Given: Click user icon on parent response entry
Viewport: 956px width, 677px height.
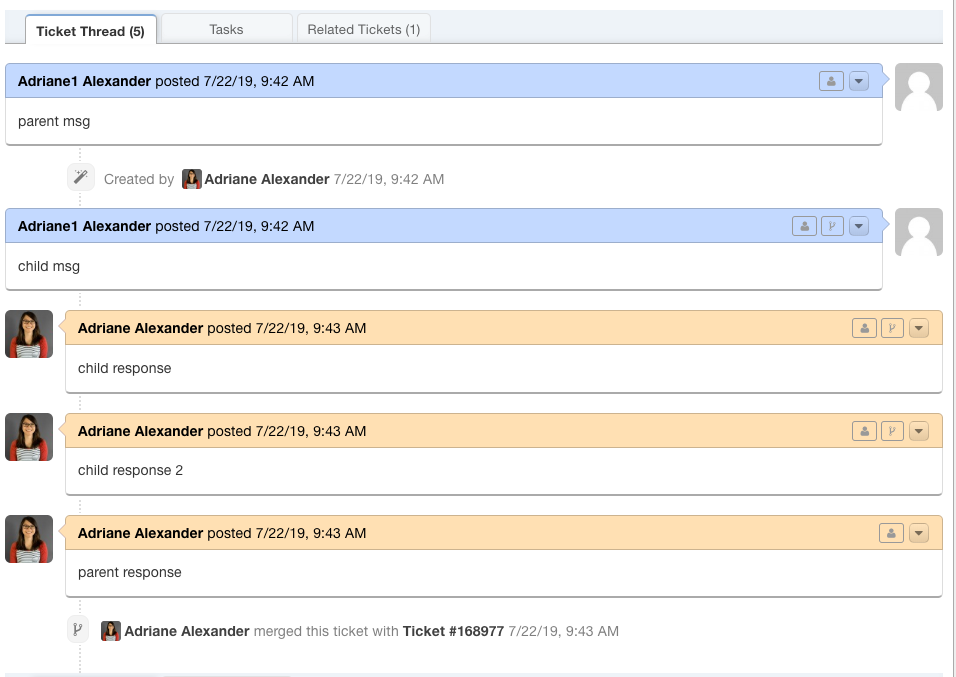Looking at the screenshot, I should (891, 533).
